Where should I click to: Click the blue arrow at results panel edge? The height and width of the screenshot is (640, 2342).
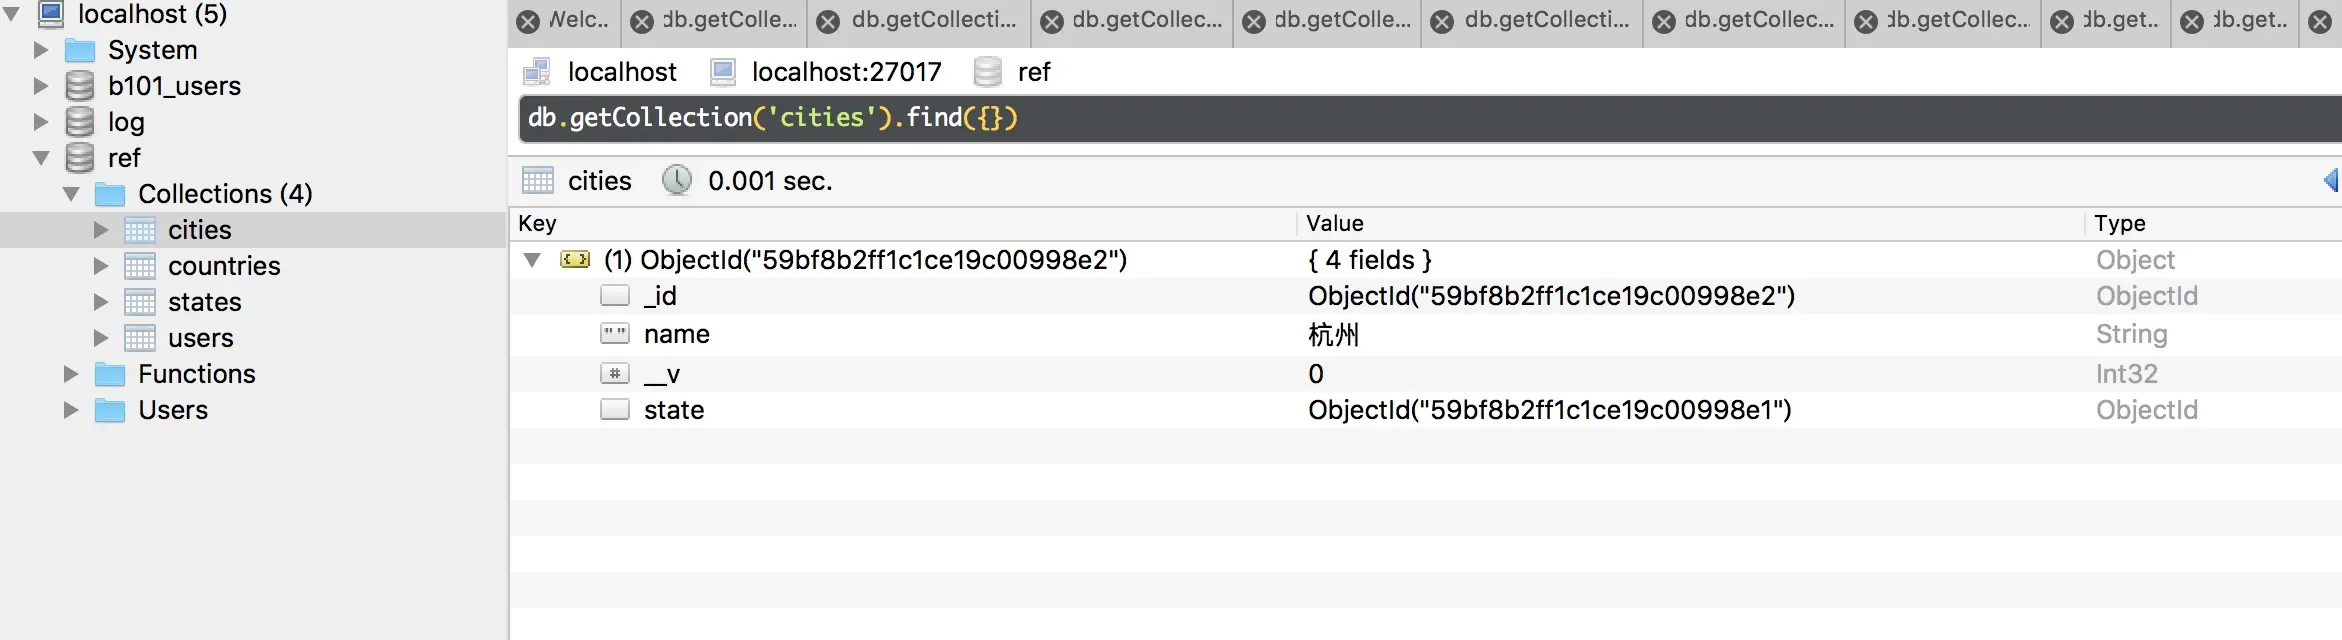pos(2331,180)
